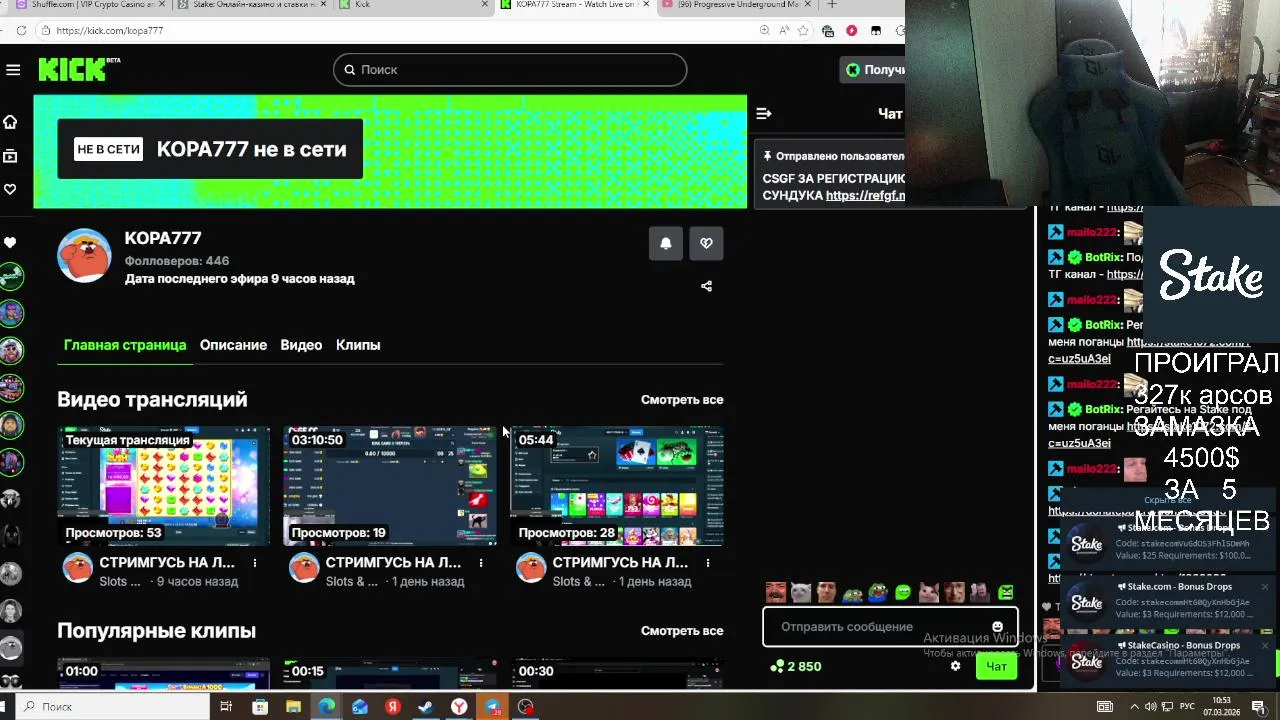Open options menu for the 03:10:50 video
1280x720 pixels.
(481, 563)
